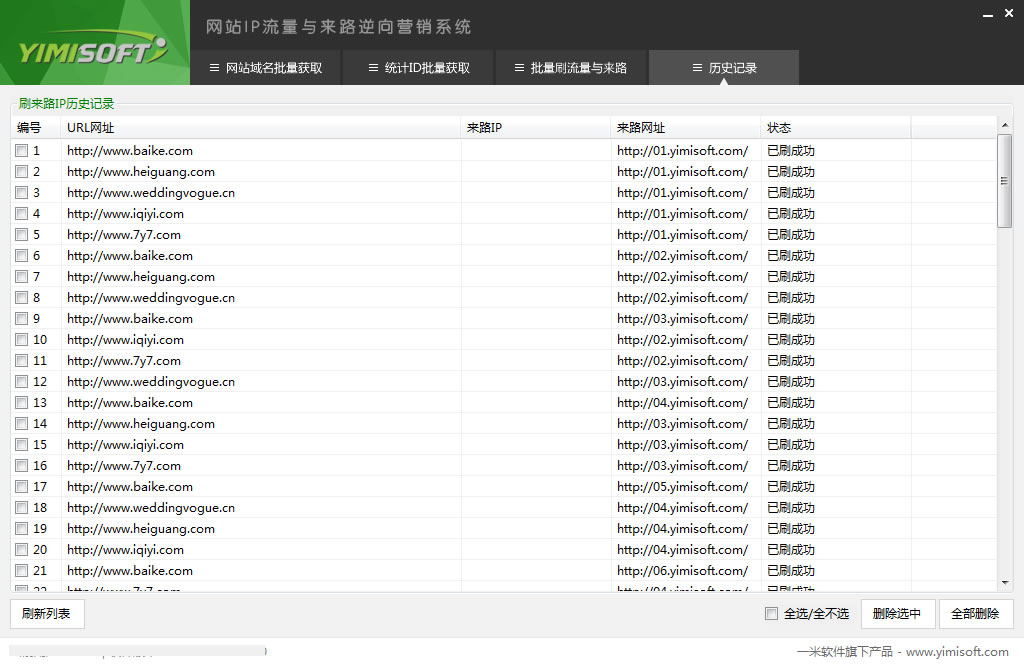Sort by the 来路IP column header
This screenshot has width=1024, height=665.
click(x=536, y=127)
